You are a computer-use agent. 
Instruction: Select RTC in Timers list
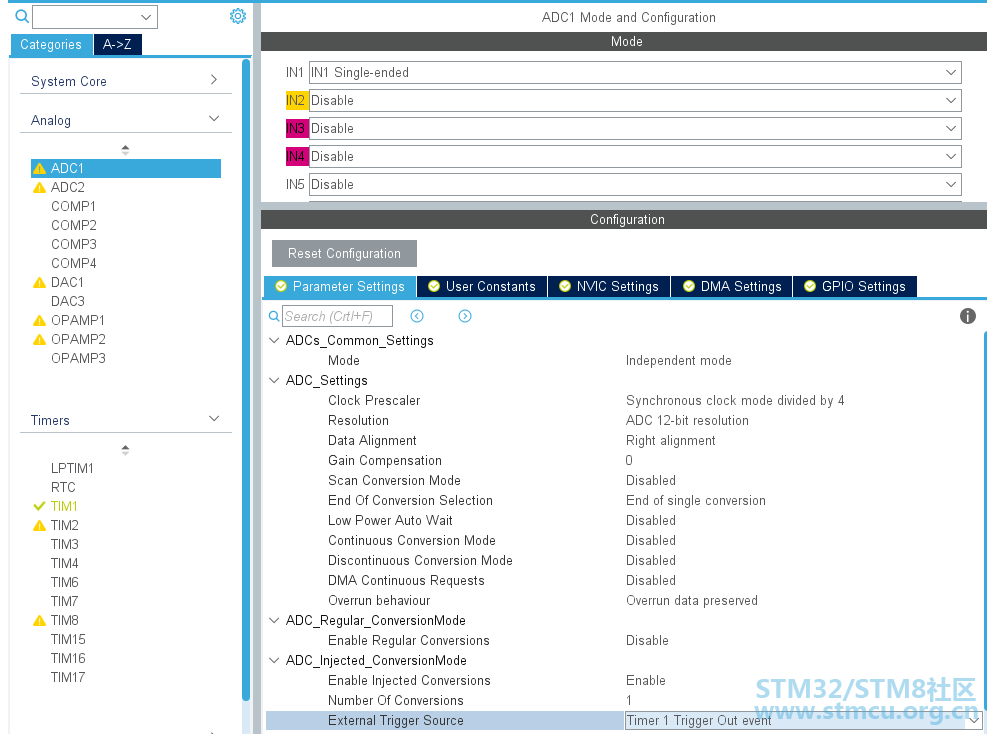point(64,487)
